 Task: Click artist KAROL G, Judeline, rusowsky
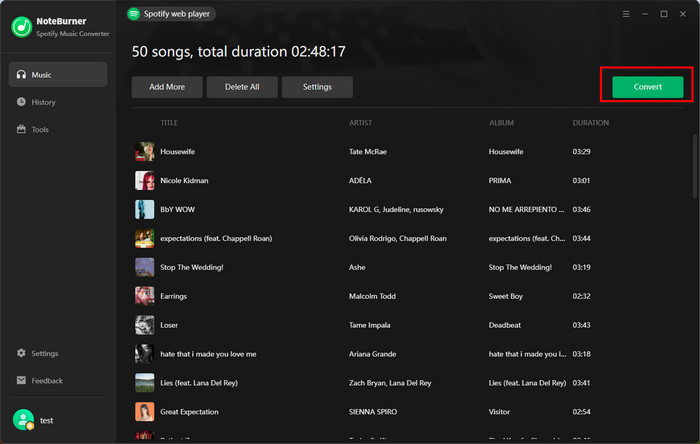pyautogui.click(x=396, y=210)
